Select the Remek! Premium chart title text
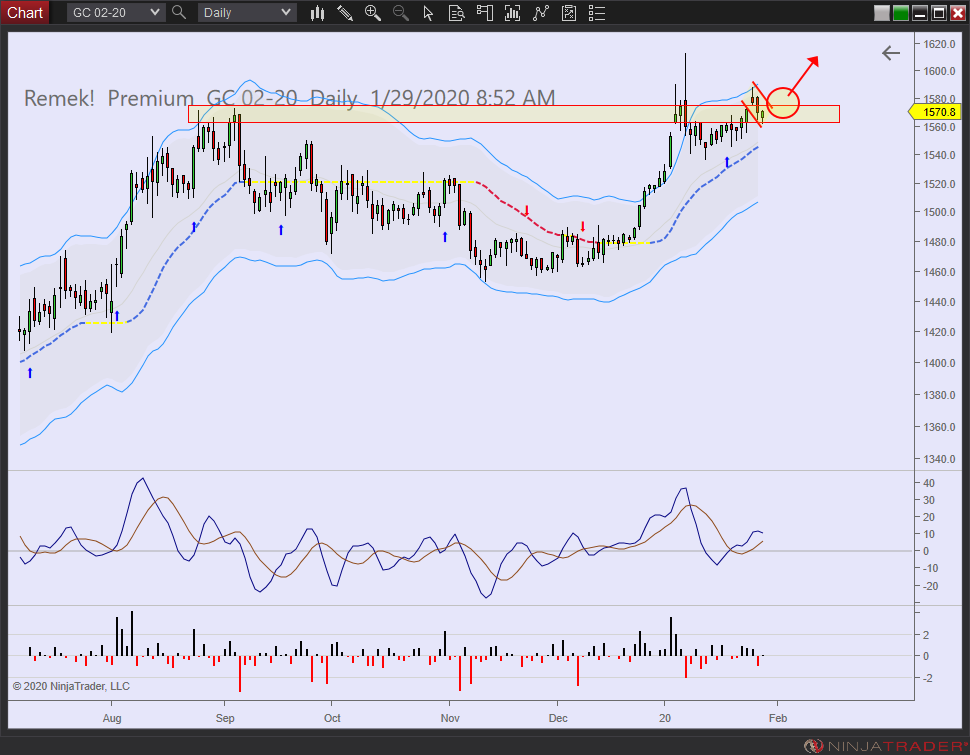 (x=290, y=98)
